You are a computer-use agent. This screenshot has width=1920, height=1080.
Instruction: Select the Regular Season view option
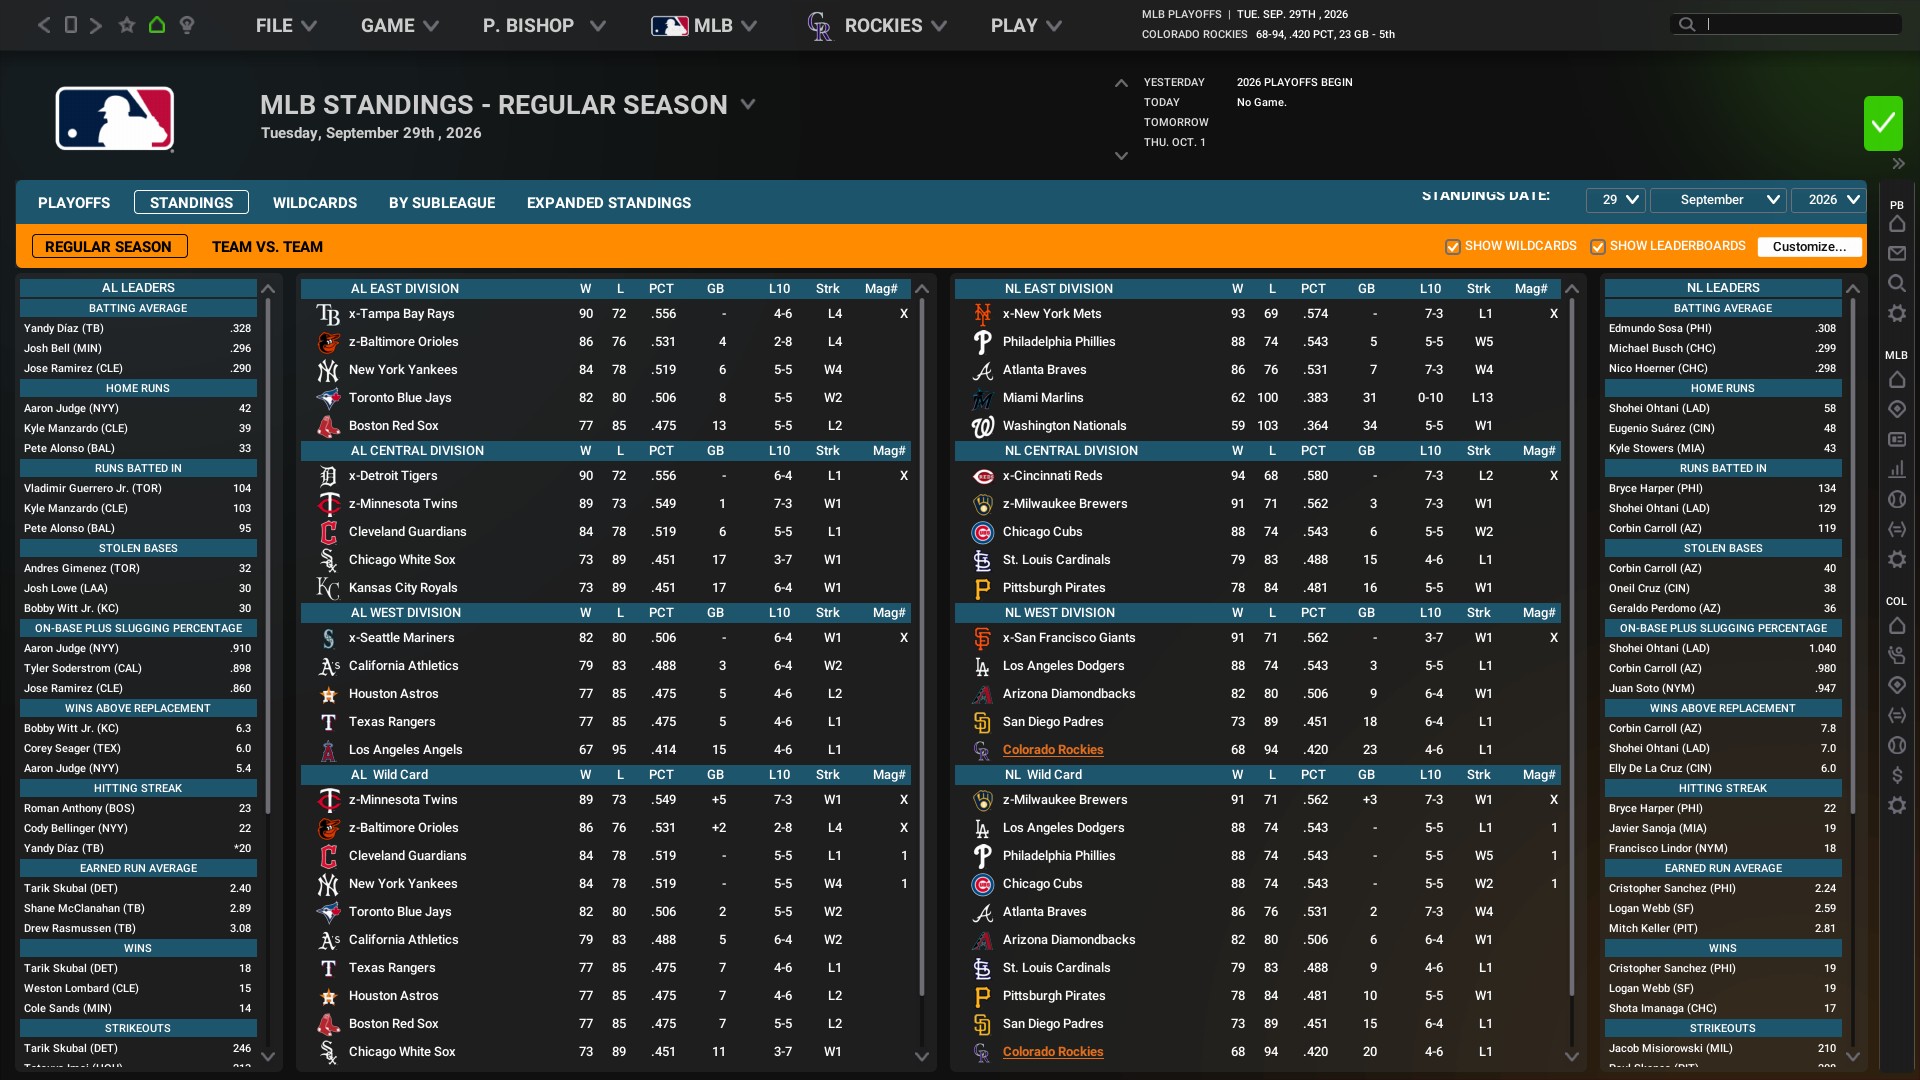[108, 247]
